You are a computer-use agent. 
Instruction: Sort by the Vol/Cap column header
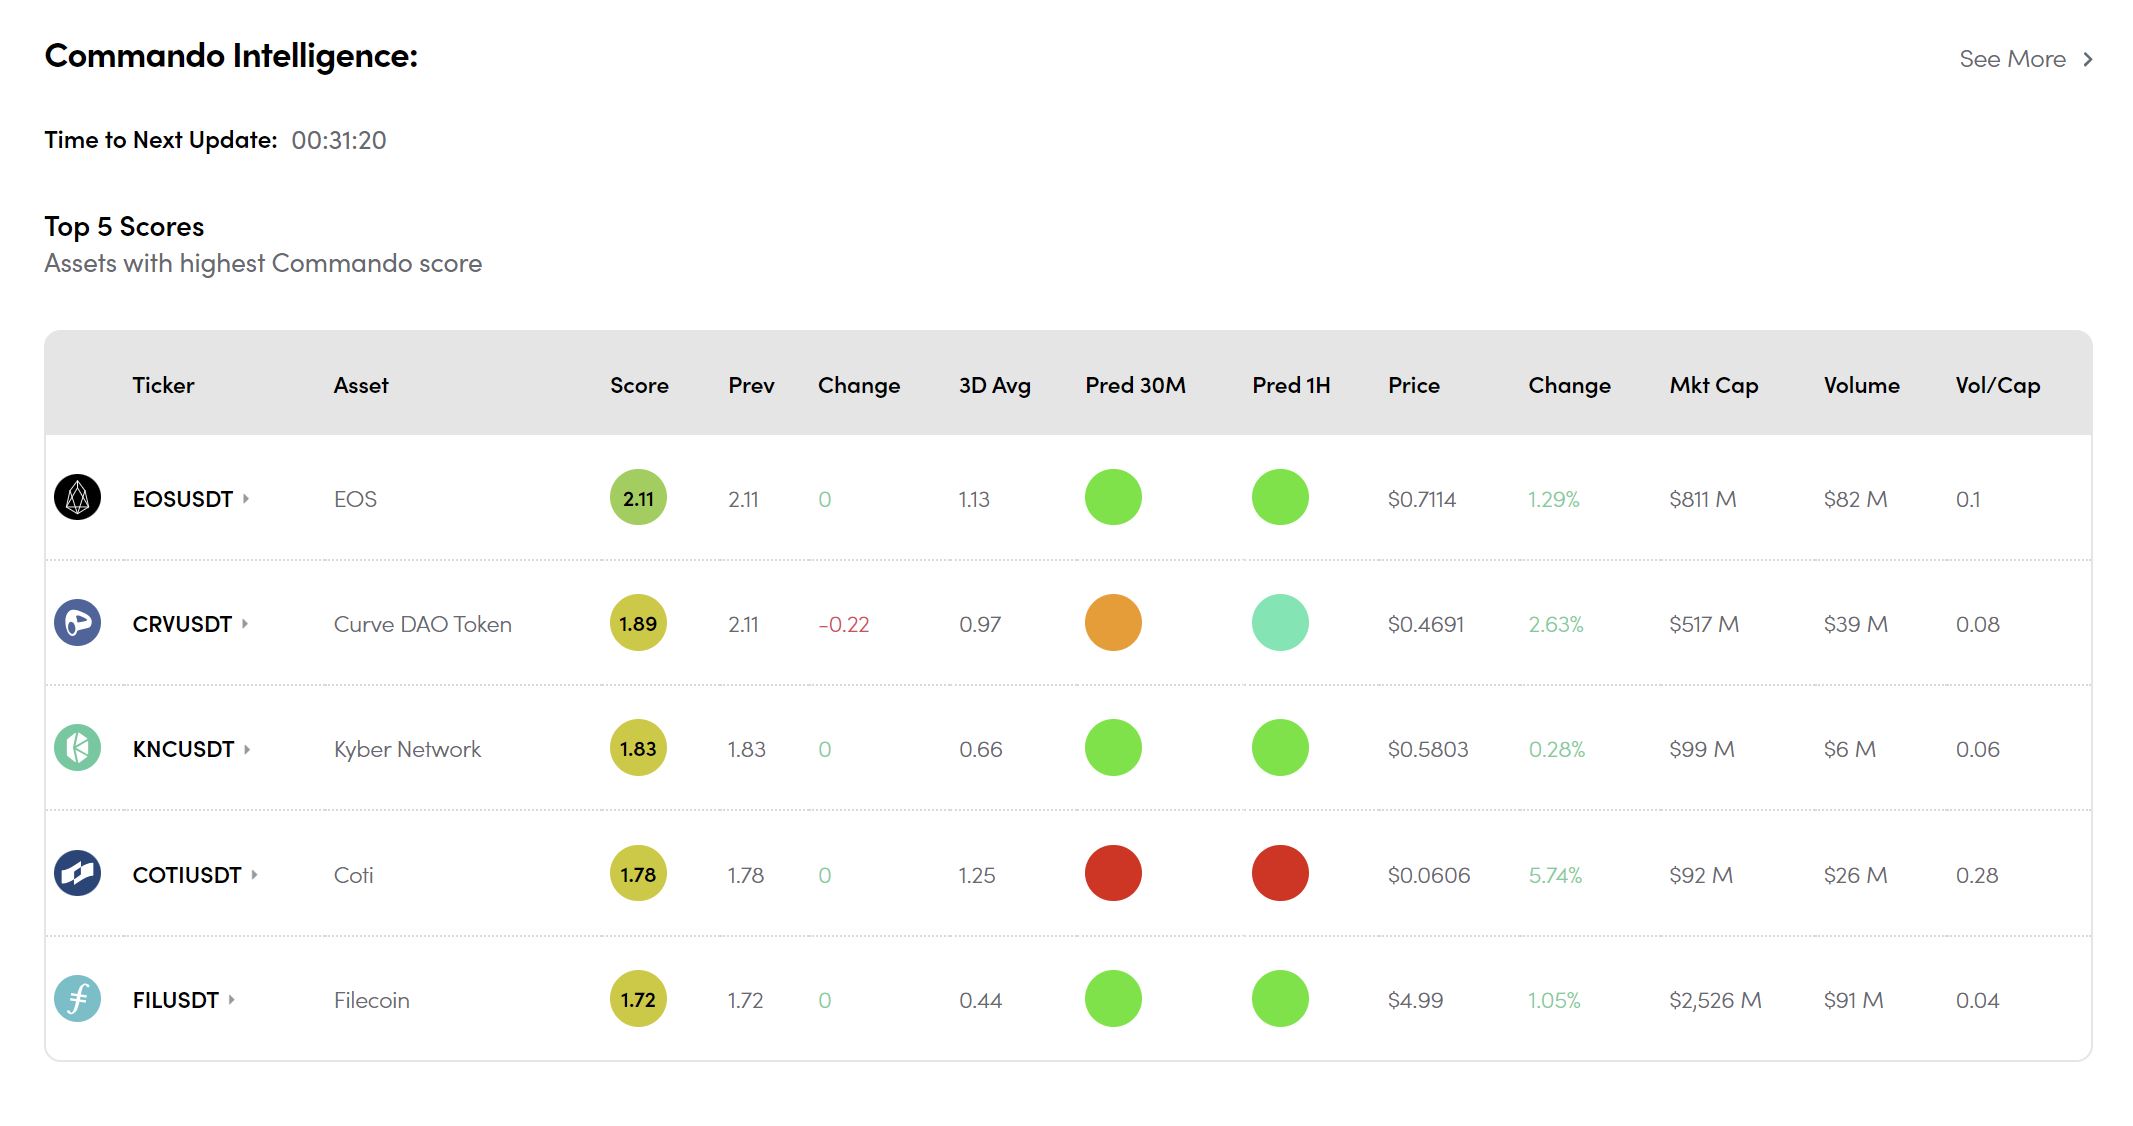click(x=1997, y=385)
